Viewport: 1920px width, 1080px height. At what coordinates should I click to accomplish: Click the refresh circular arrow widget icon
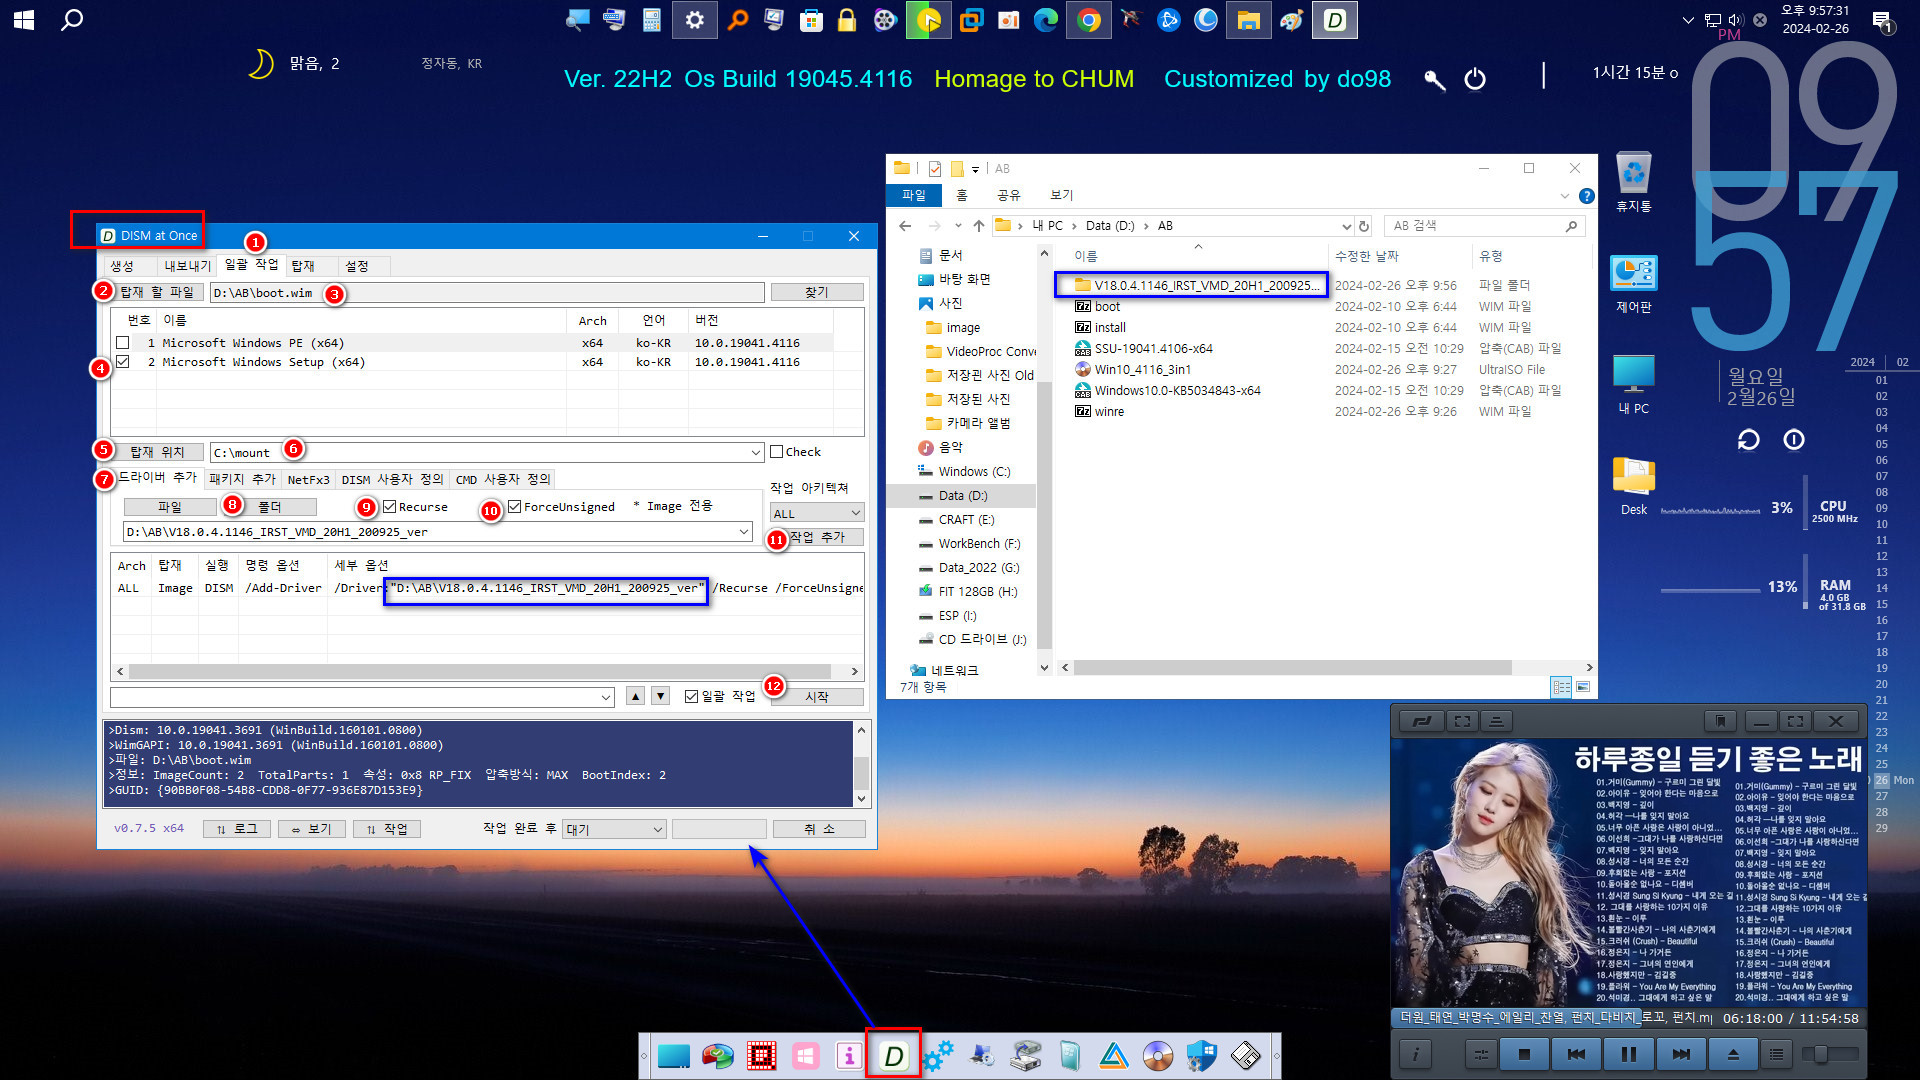[1748, 440]
